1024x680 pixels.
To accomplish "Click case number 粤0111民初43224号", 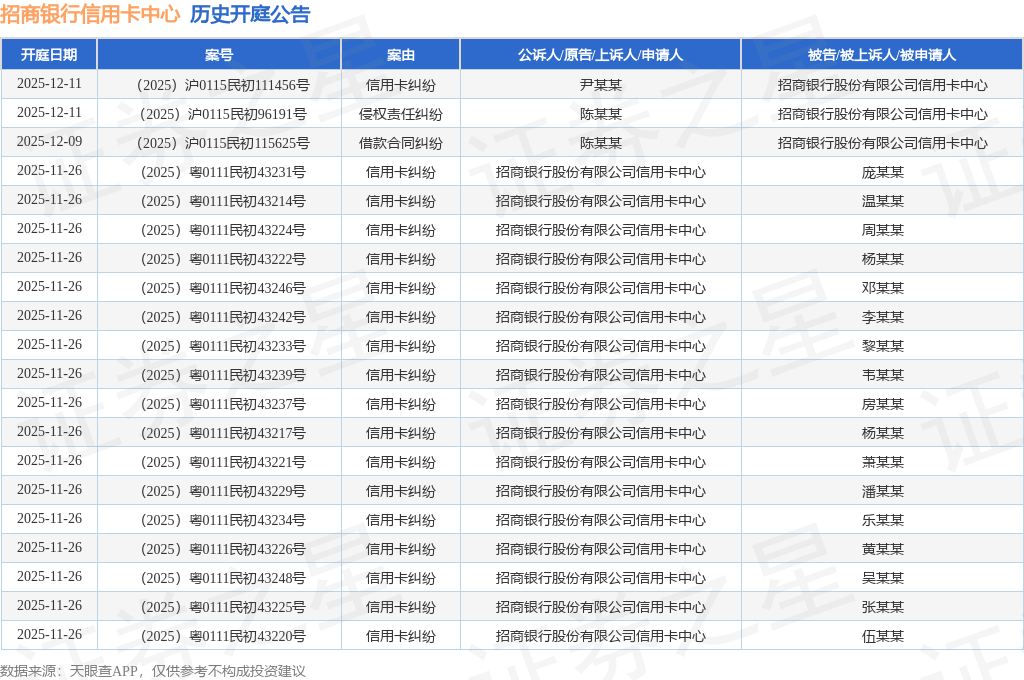I will (222, 230).
